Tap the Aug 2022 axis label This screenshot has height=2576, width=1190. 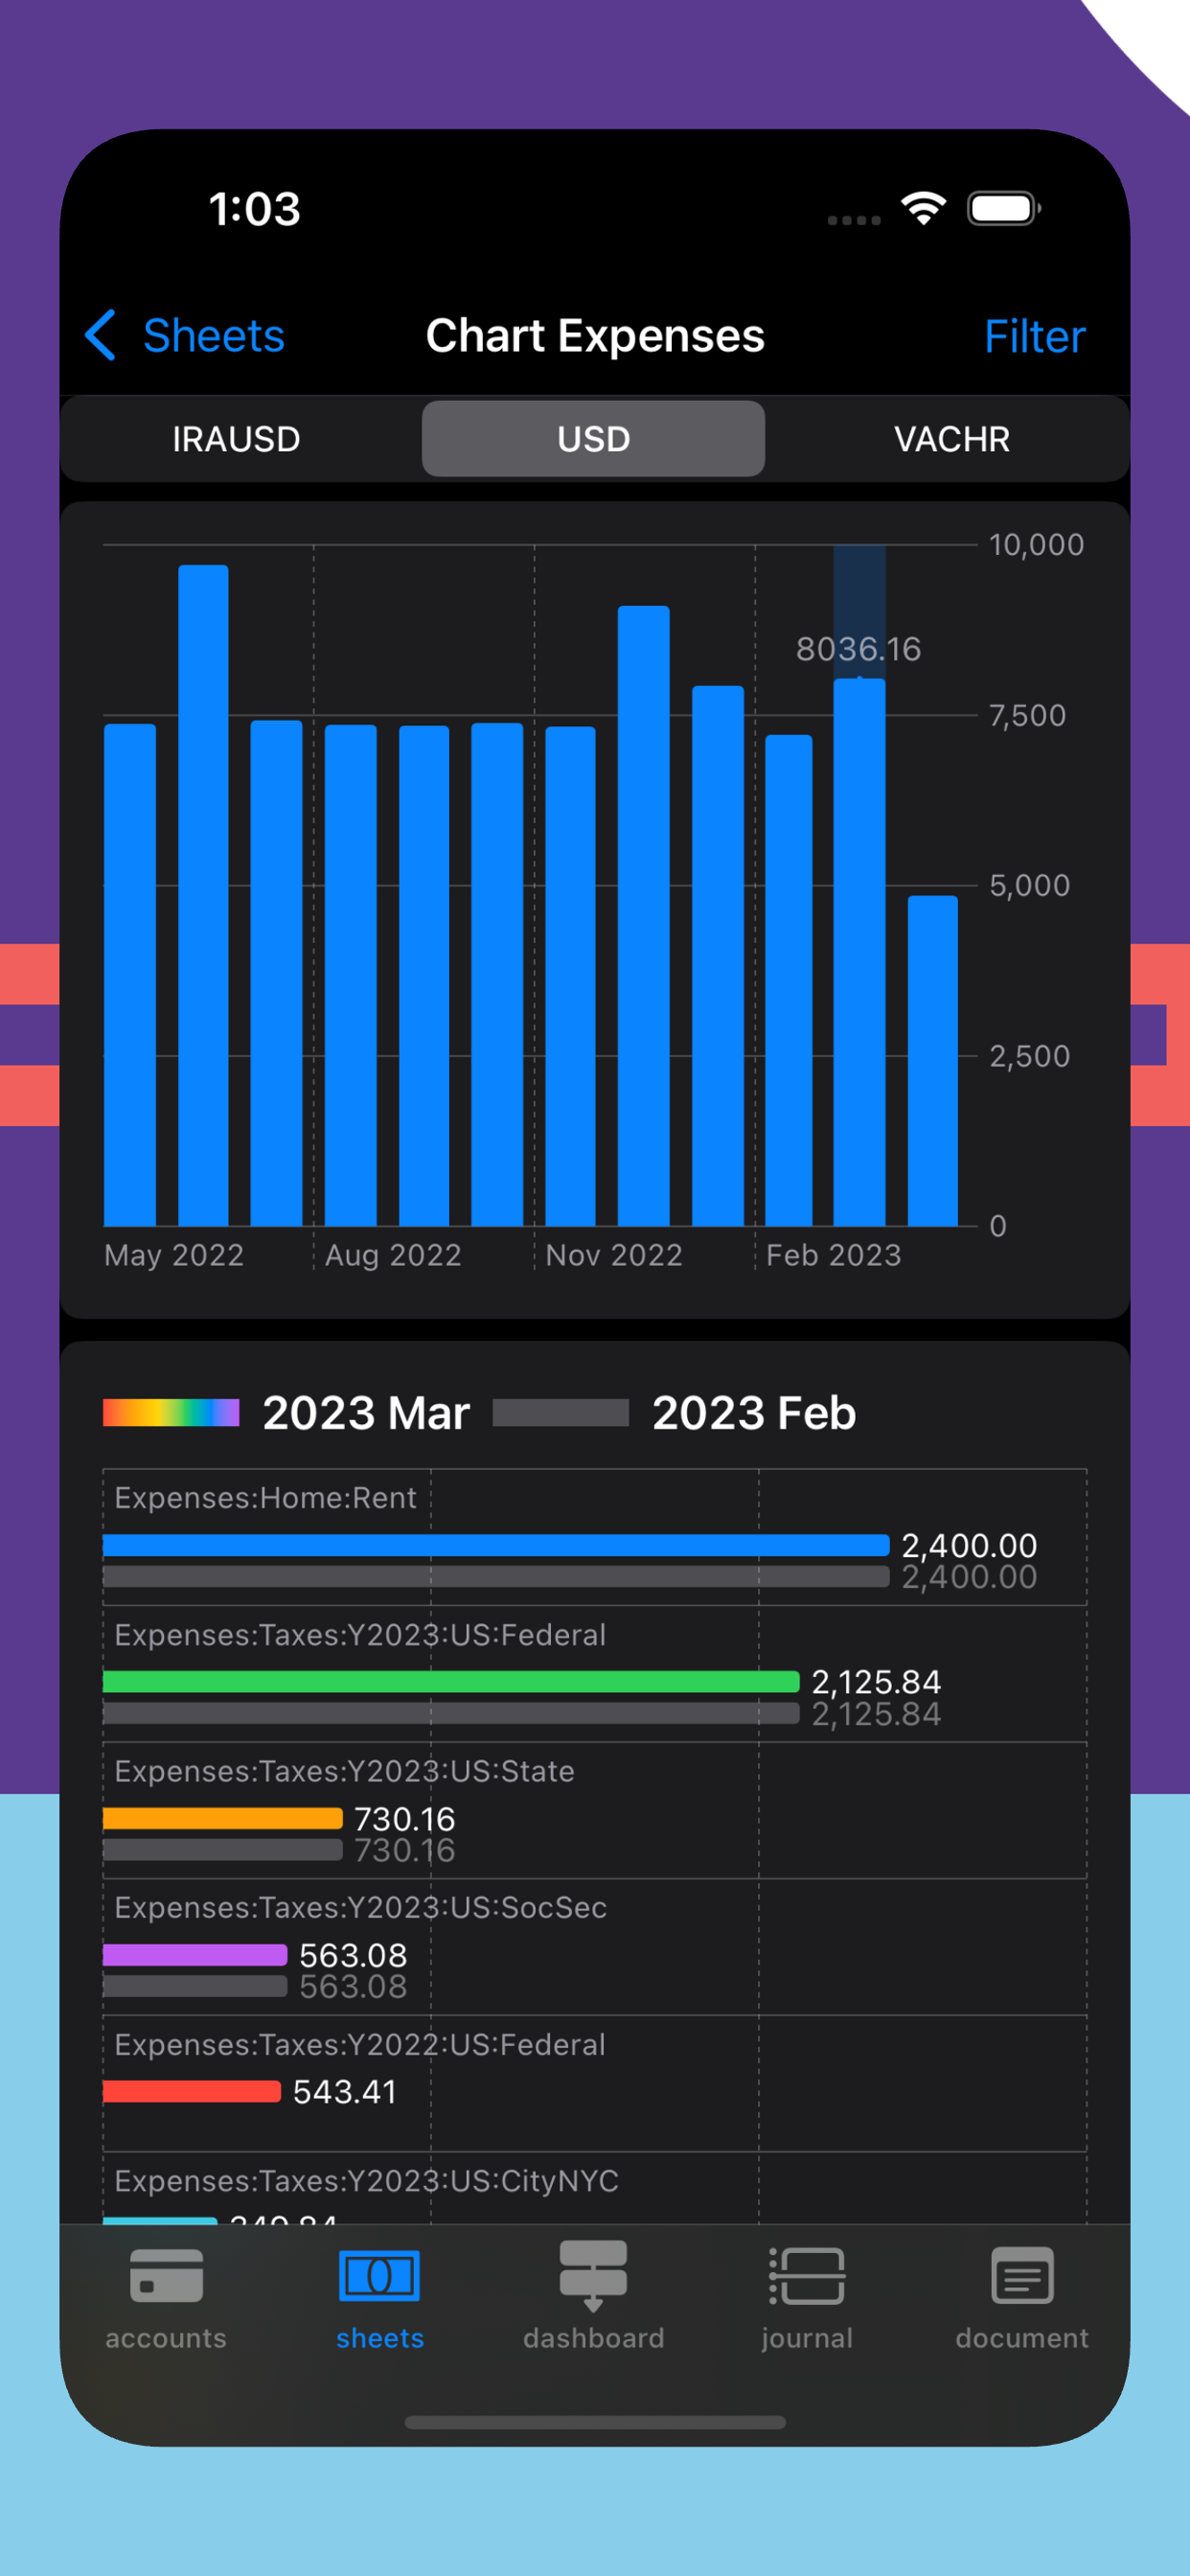(x=393, y=1255)
